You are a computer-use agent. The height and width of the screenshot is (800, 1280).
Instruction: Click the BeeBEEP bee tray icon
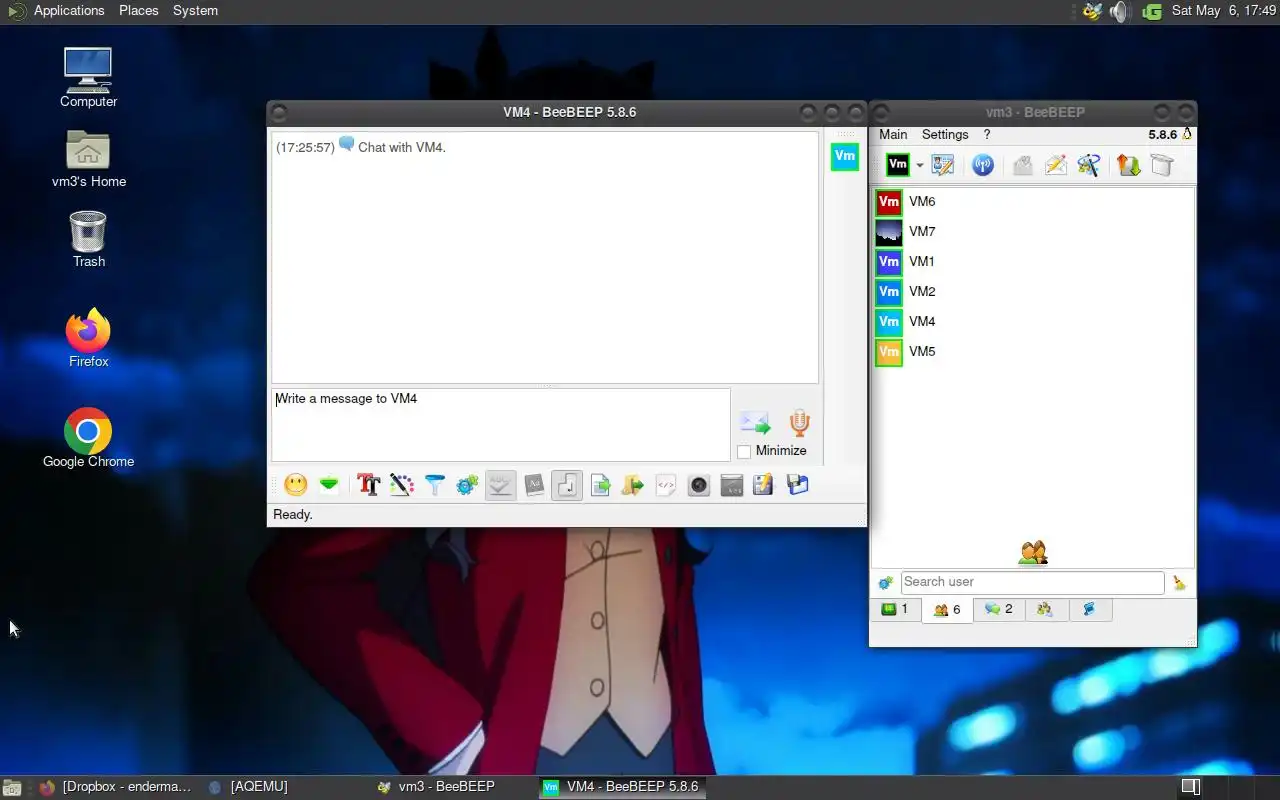point(1092,11)
